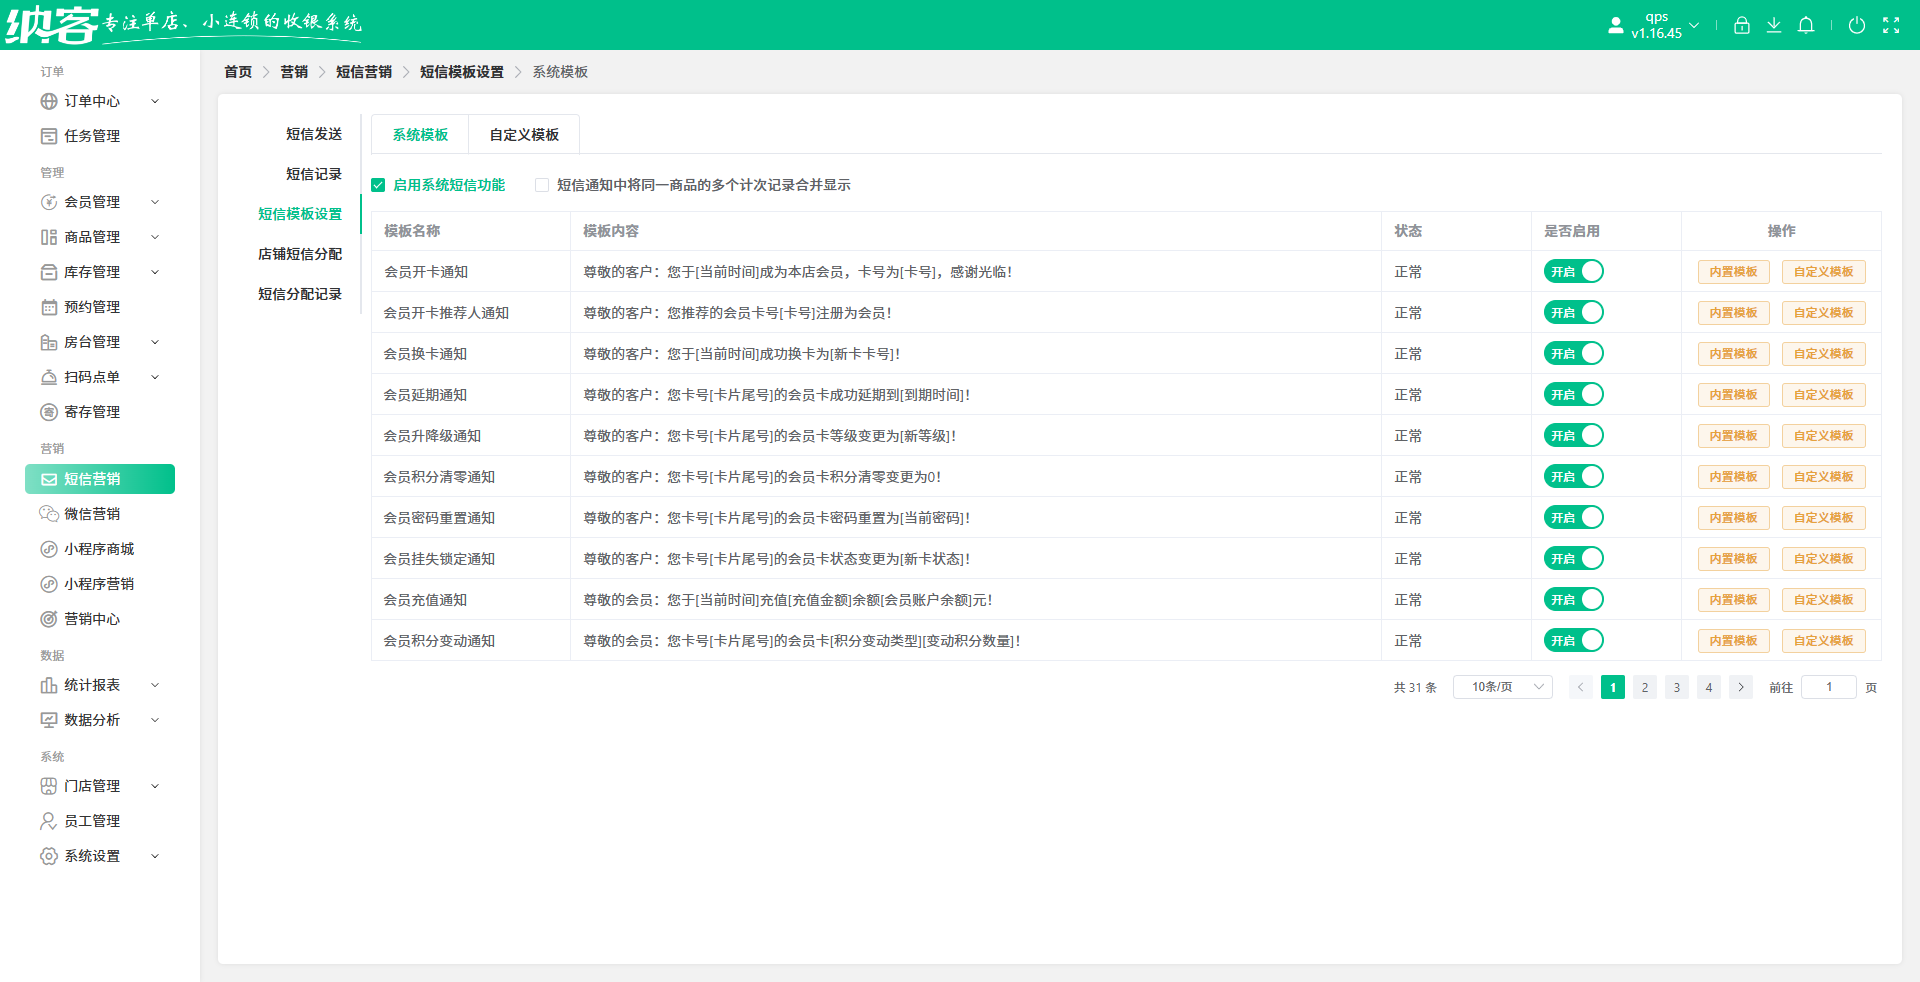Toggle 会员升降级通知 enable switch

[1574, 435]
